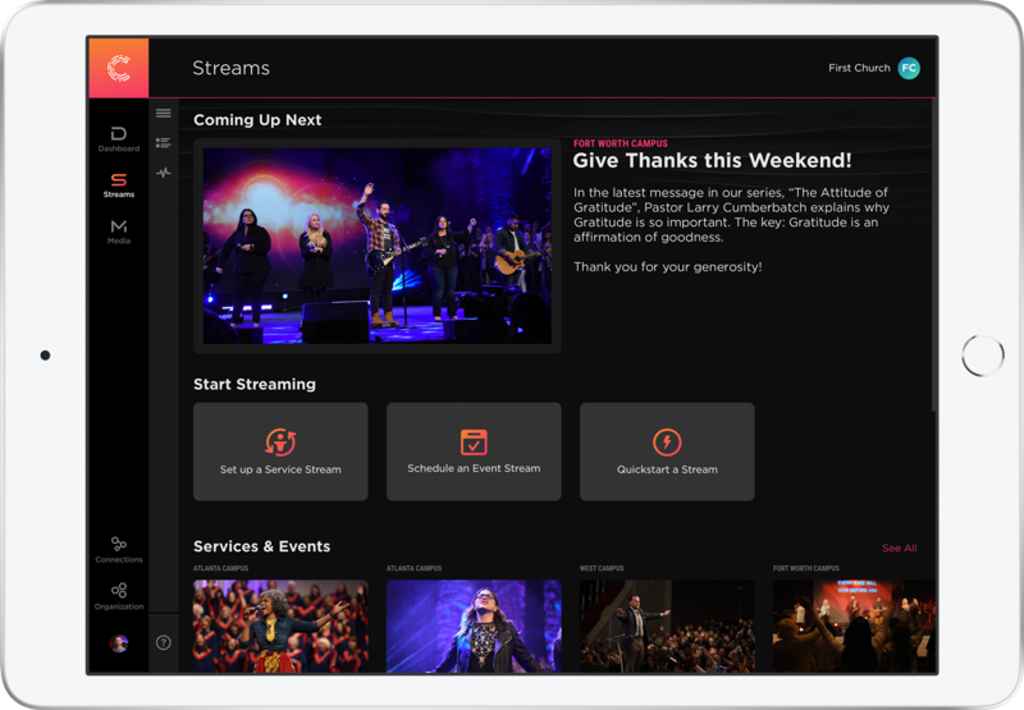Click the Service Stream sync icon
Screen dimensions: 1024x710
pos(280,442)
